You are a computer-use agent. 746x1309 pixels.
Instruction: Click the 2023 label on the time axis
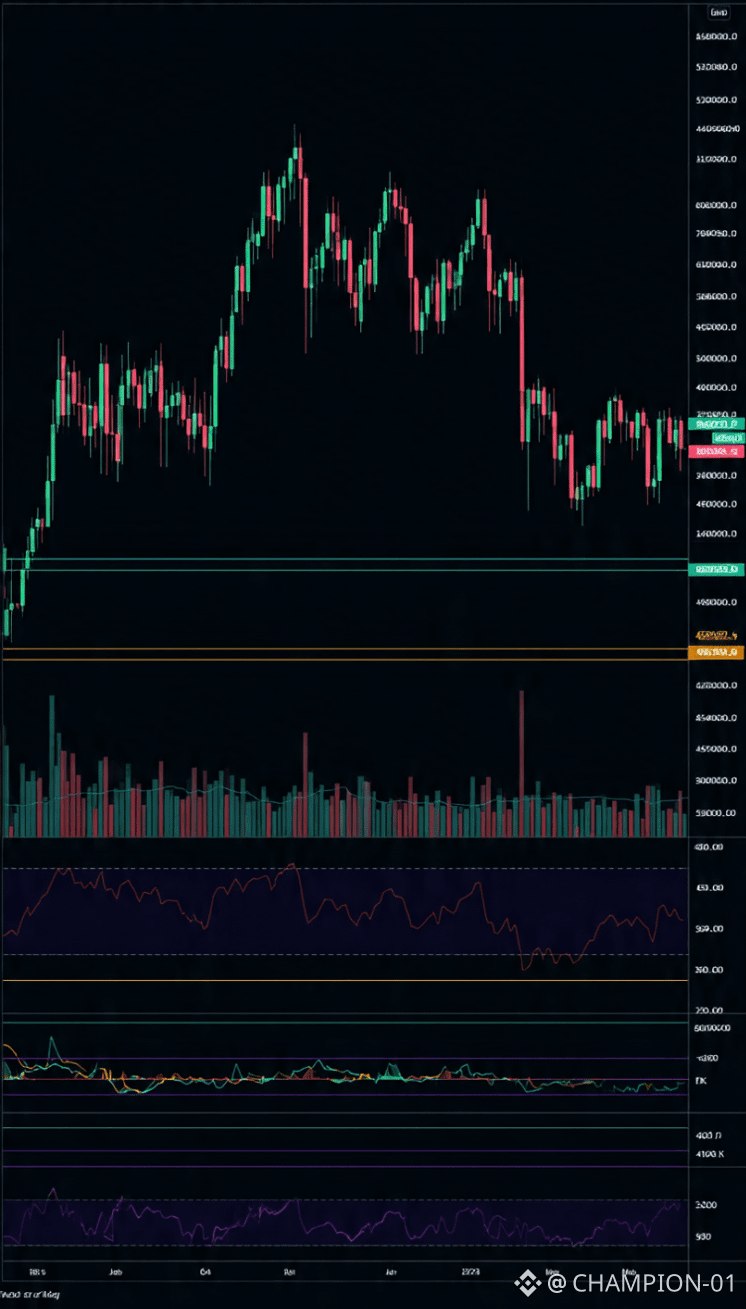click(469, 1273)
